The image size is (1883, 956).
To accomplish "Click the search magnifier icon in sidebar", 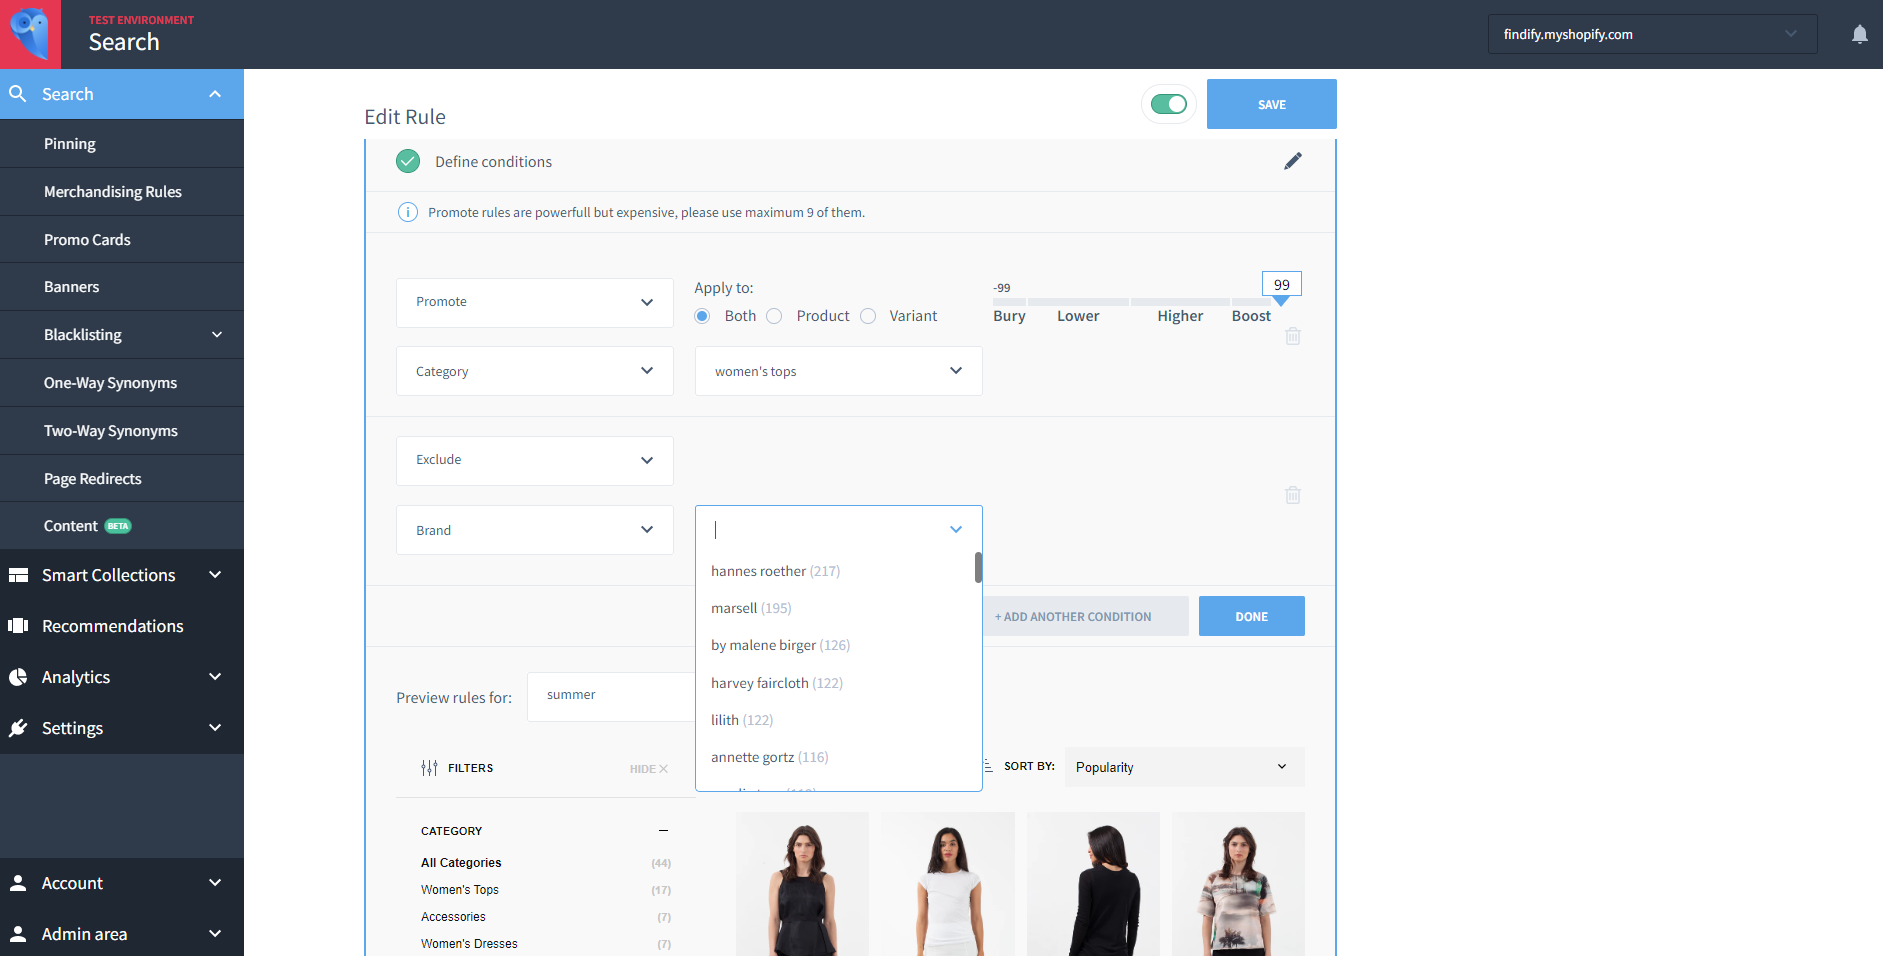I will point(17,94).
